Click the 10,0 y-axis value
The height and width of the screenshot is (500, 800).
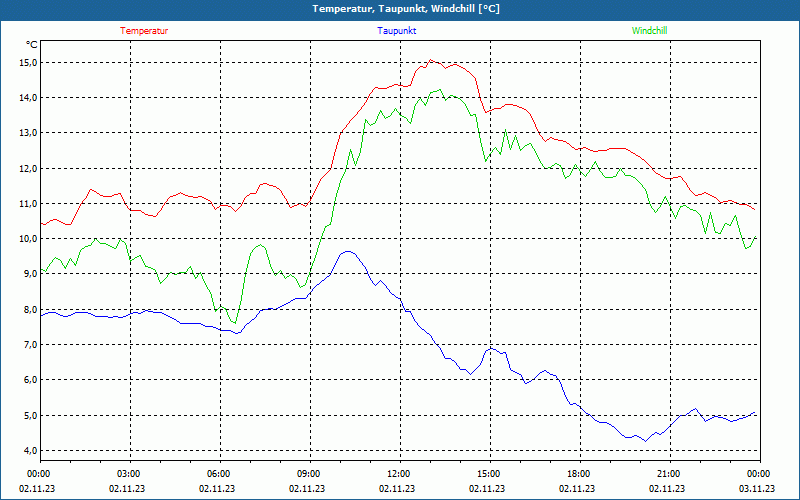pos(28,239)
